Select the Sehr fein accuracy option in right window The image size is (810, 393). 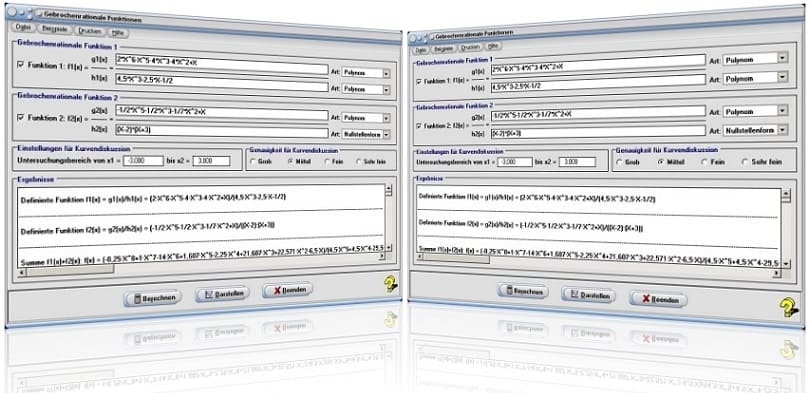click(745, 162)
